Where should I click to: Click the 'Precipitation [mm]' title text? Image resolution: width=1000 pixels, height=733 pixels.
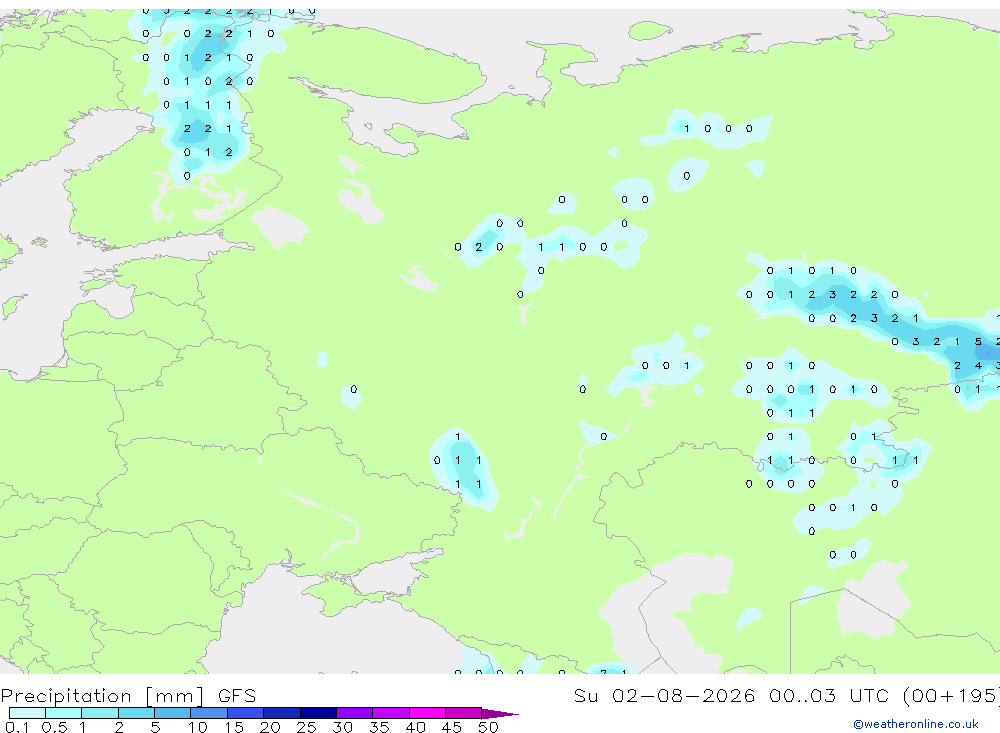[102, 695]
